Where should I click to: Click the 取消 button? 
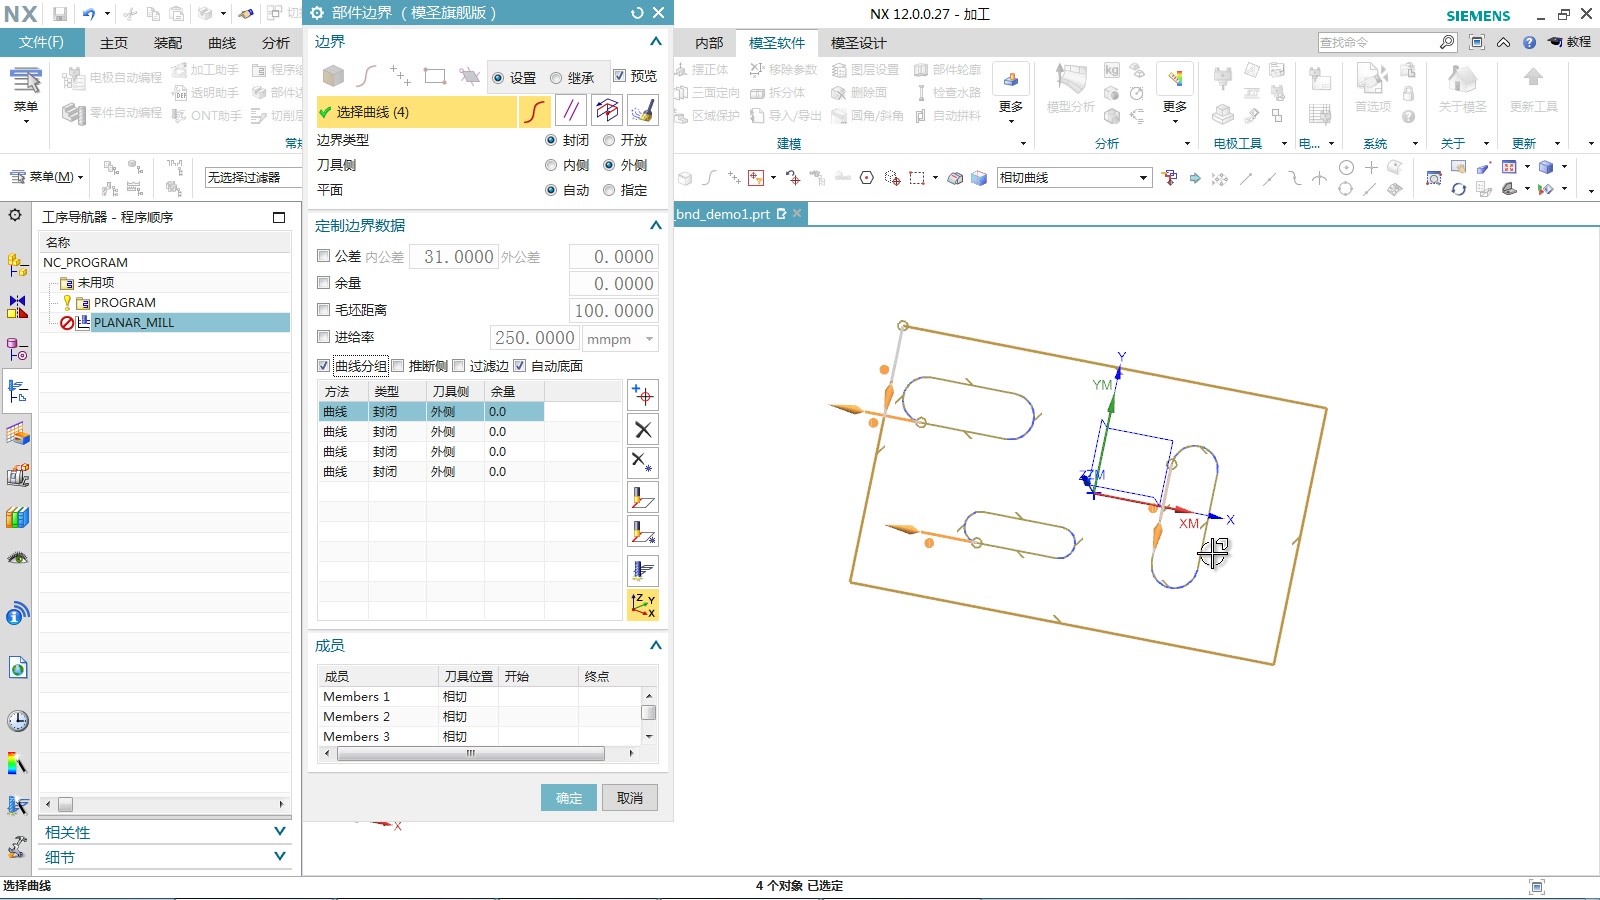[x=630, y=798]
